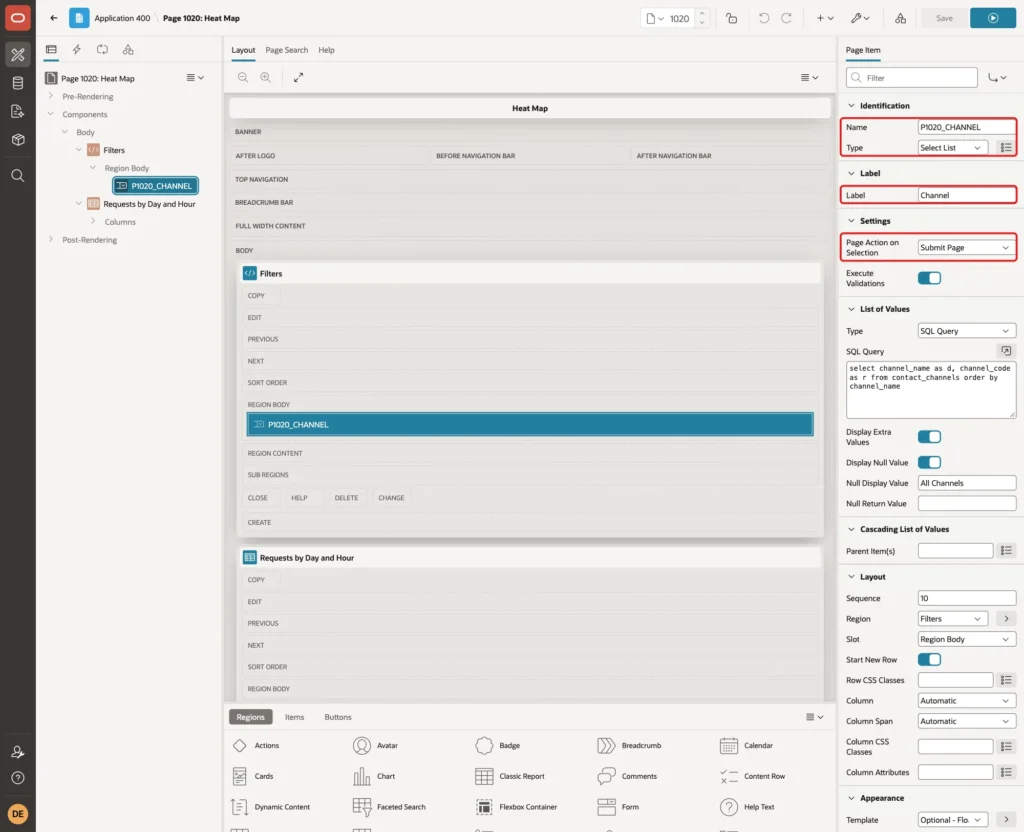Expand the Pre-Rendering tree node
The height and width of the screenshot is (832, 1024).
[51, 96]
